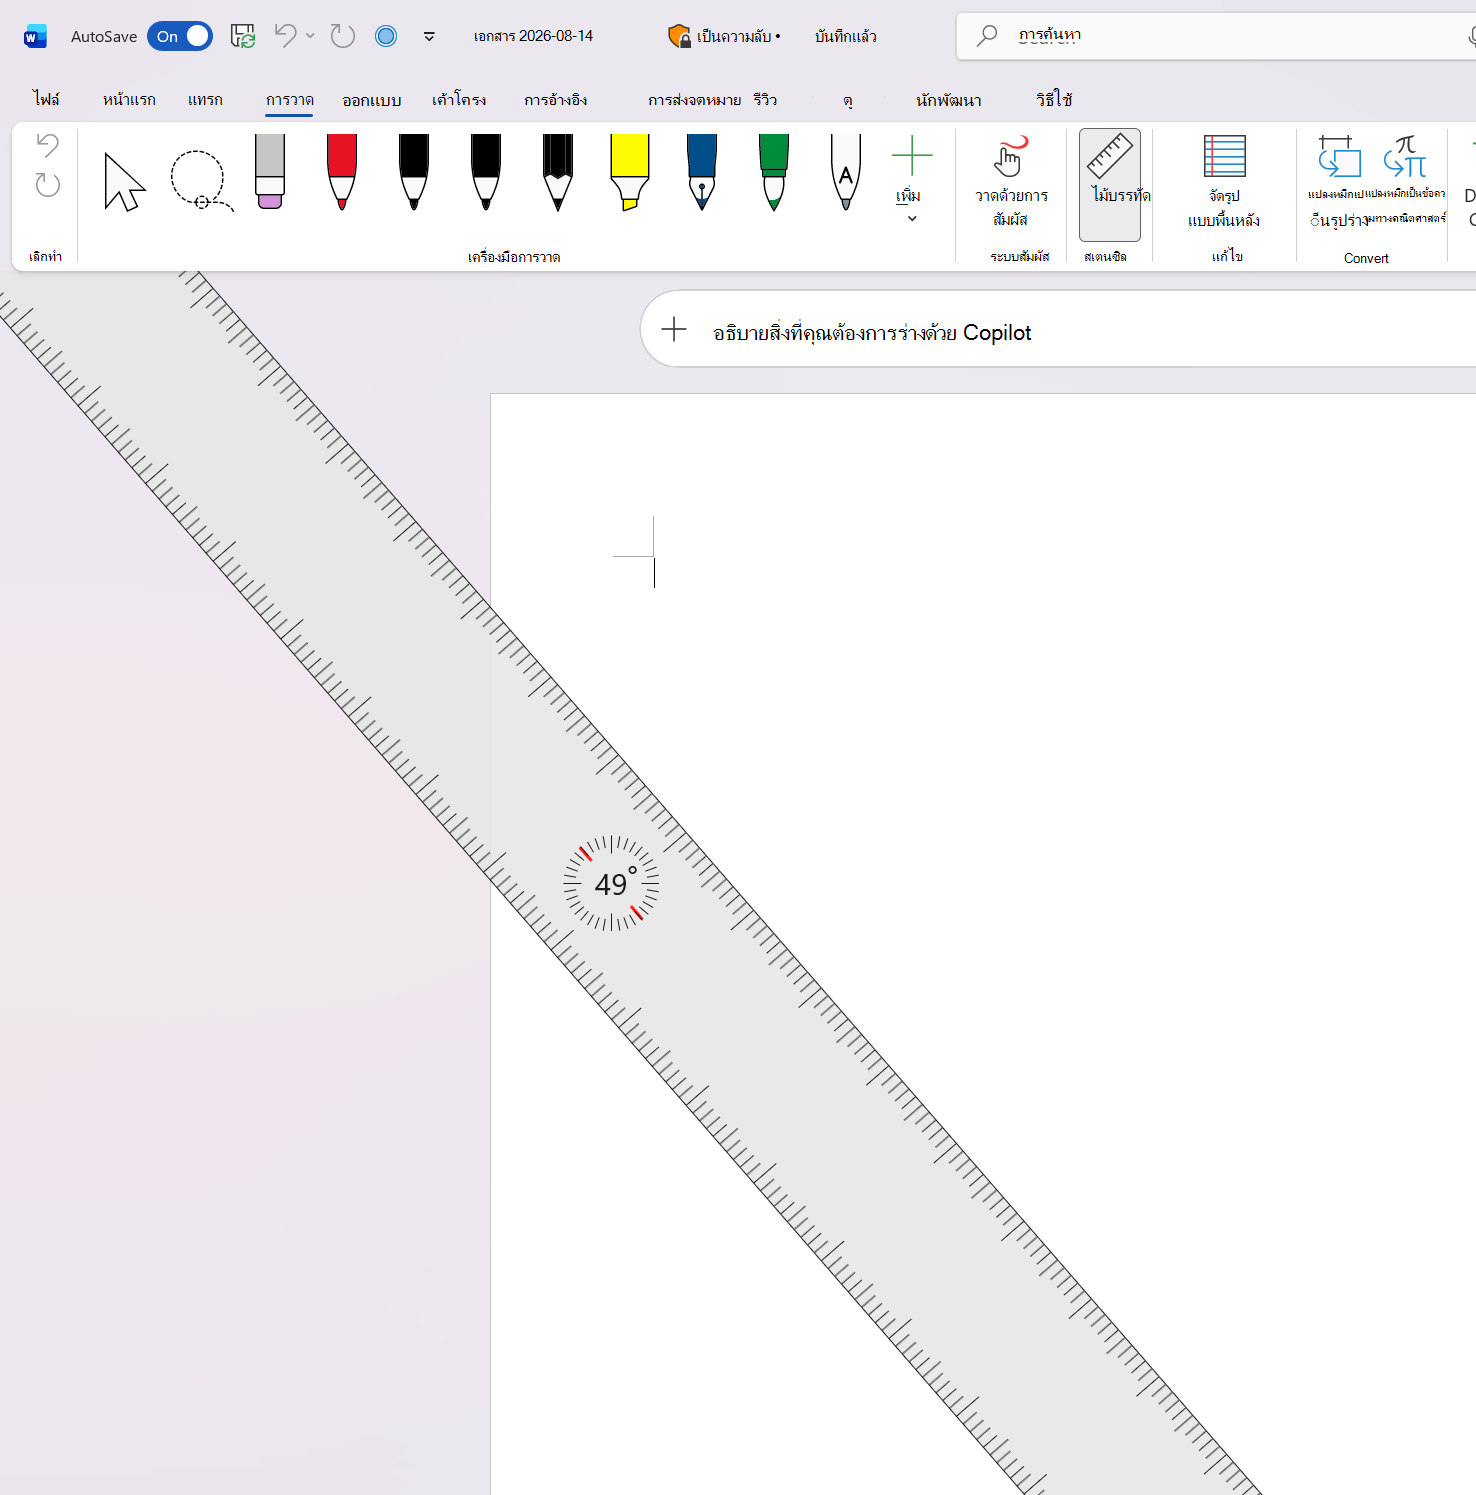
Task: Open the เป็นความลับ sensitivity label menu
Action: 738,36
